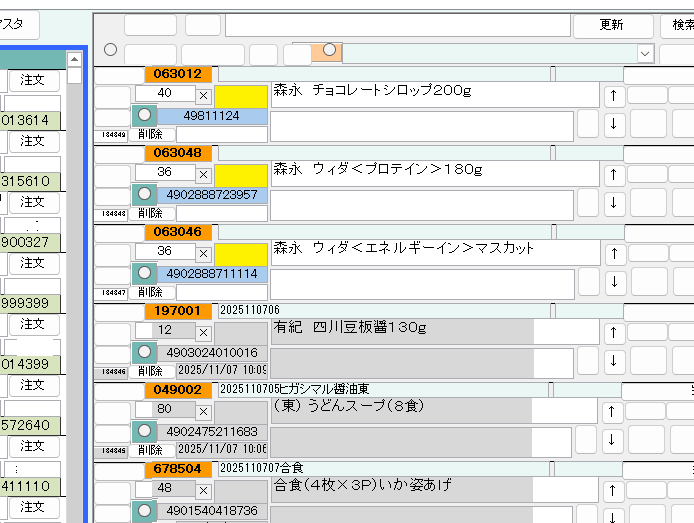Click the quantity field showing 80
694x523 pixels.
point(165,409)
